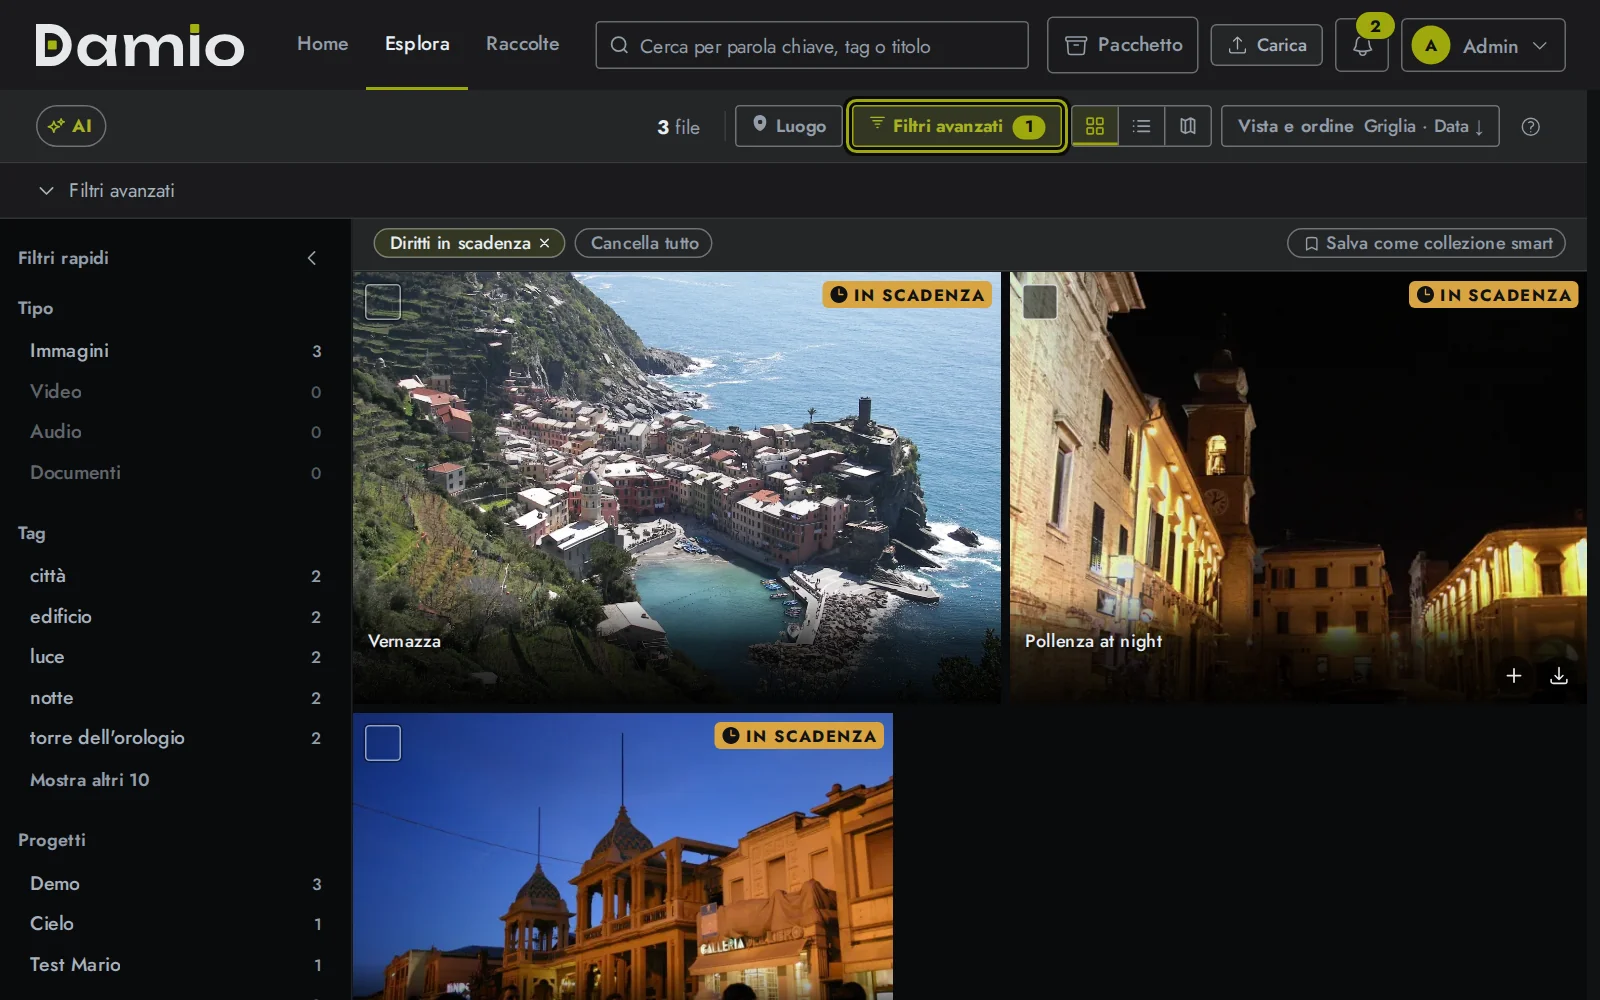Screen dimensions: 1600x1000
Task: Open the notifications bell
Action: pyautogui.click(x=1362, y=46)
